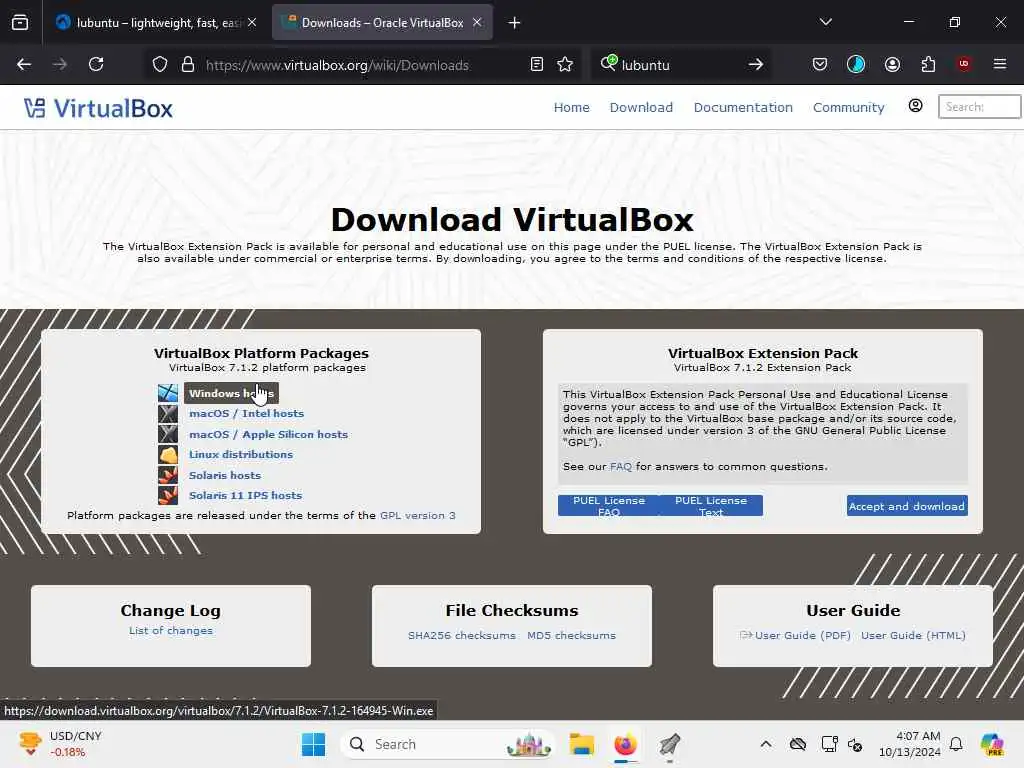1024x768 pixels.
Task: Open the GPL version 3 link
Action: [x=418, y=515]
